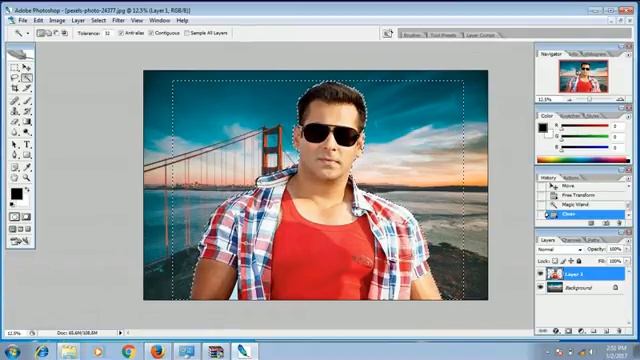Open the Fill slider arrow

coord(627,261)
